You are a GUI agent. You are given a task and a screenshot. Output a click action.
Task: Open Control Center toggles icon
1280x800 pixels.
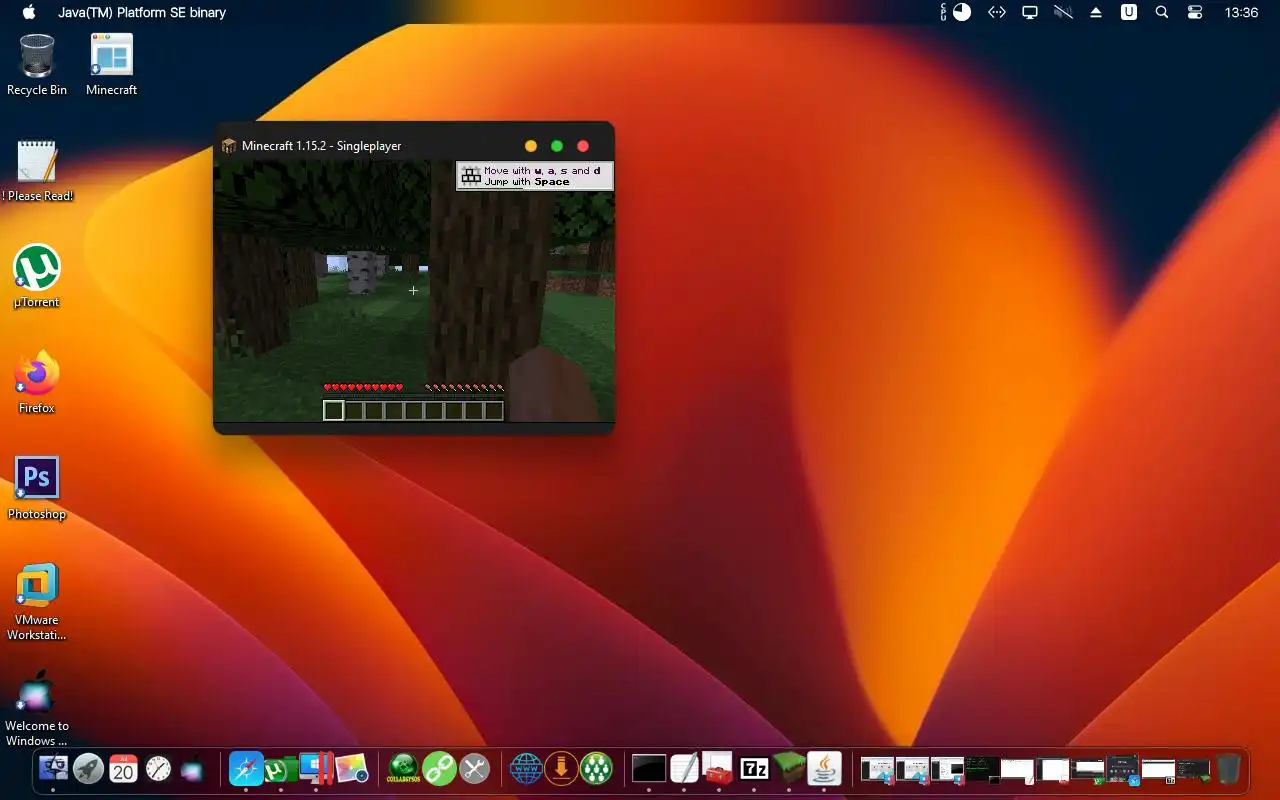coord(1195,12)
